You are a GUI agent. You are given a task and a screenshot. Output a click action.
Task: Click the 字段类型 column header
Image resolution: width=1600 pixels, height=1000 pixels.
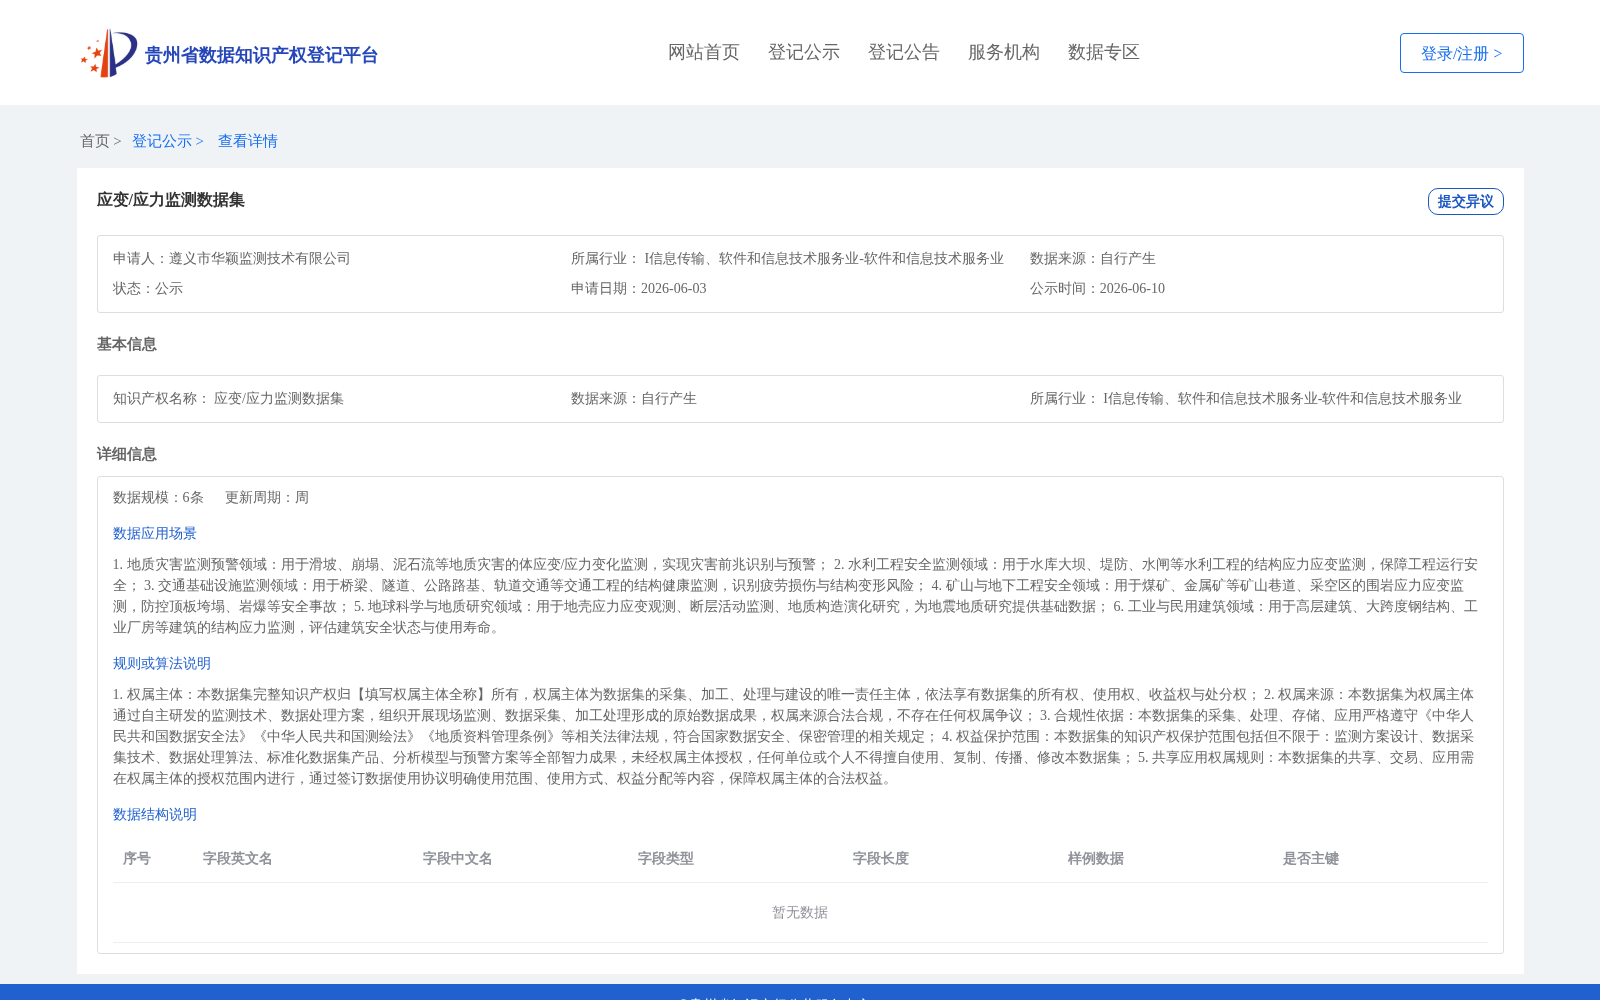coord(666,858)
